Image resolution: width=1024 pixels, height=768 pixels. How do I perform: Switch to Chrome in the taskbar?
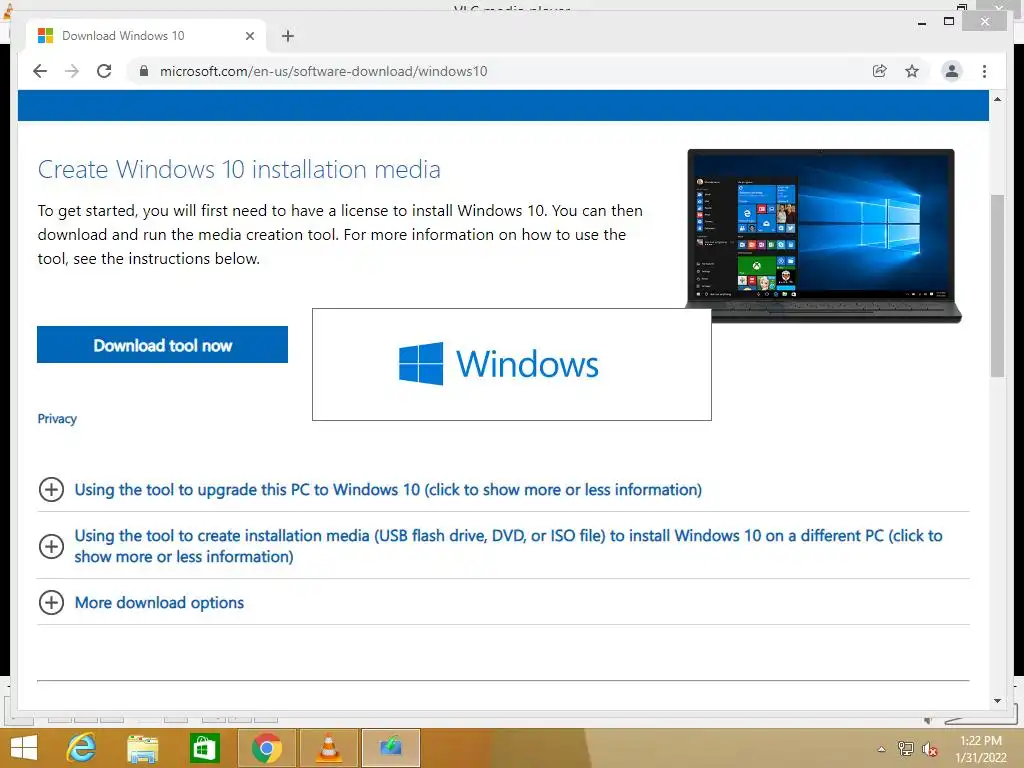266,748
